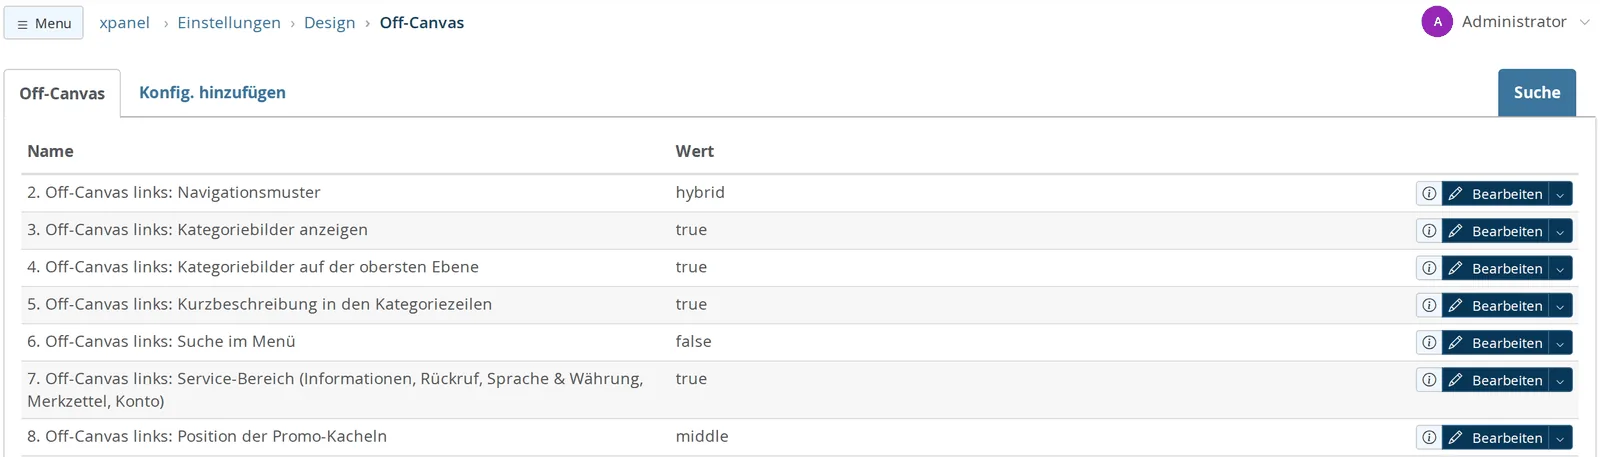
Task: Click the Administrator avatar icon
Action: 1437,22
